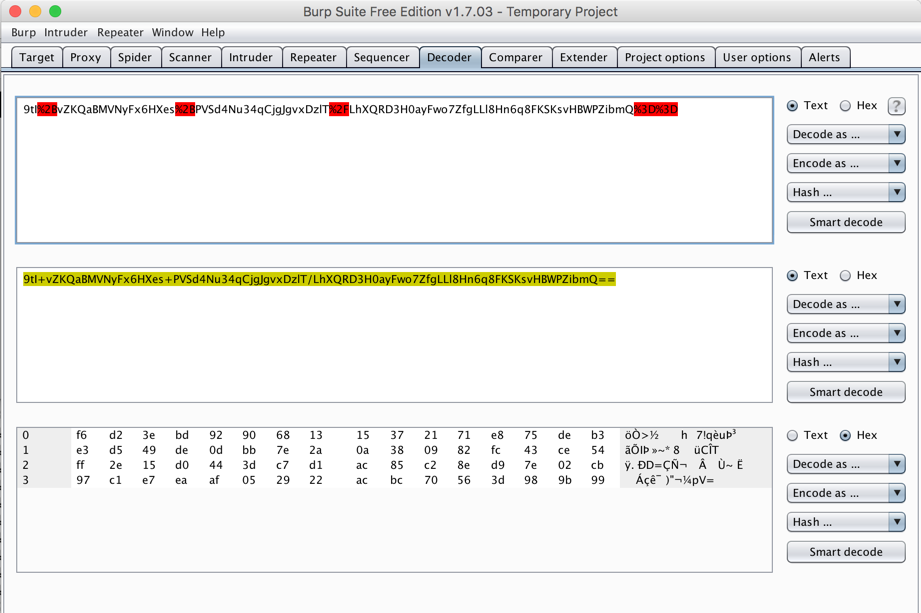Open the Repeater menu
Viewport: 921px width, 613px height.
pos(120,32)
